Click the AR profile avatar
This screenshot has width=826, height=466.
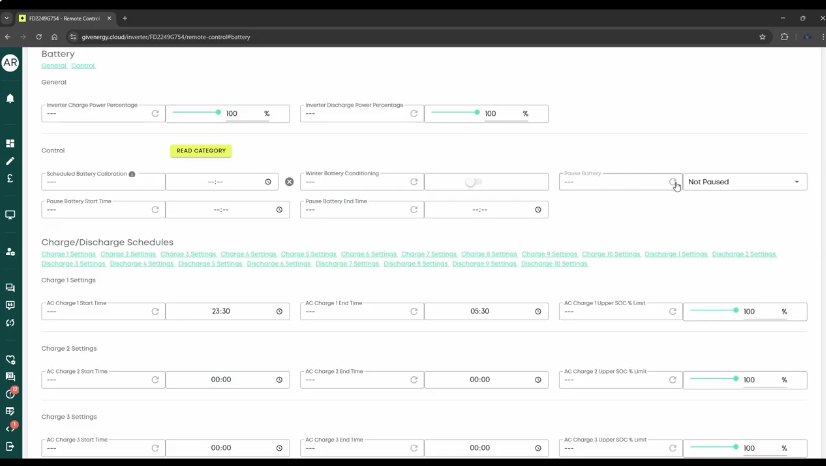click(10, 63)
